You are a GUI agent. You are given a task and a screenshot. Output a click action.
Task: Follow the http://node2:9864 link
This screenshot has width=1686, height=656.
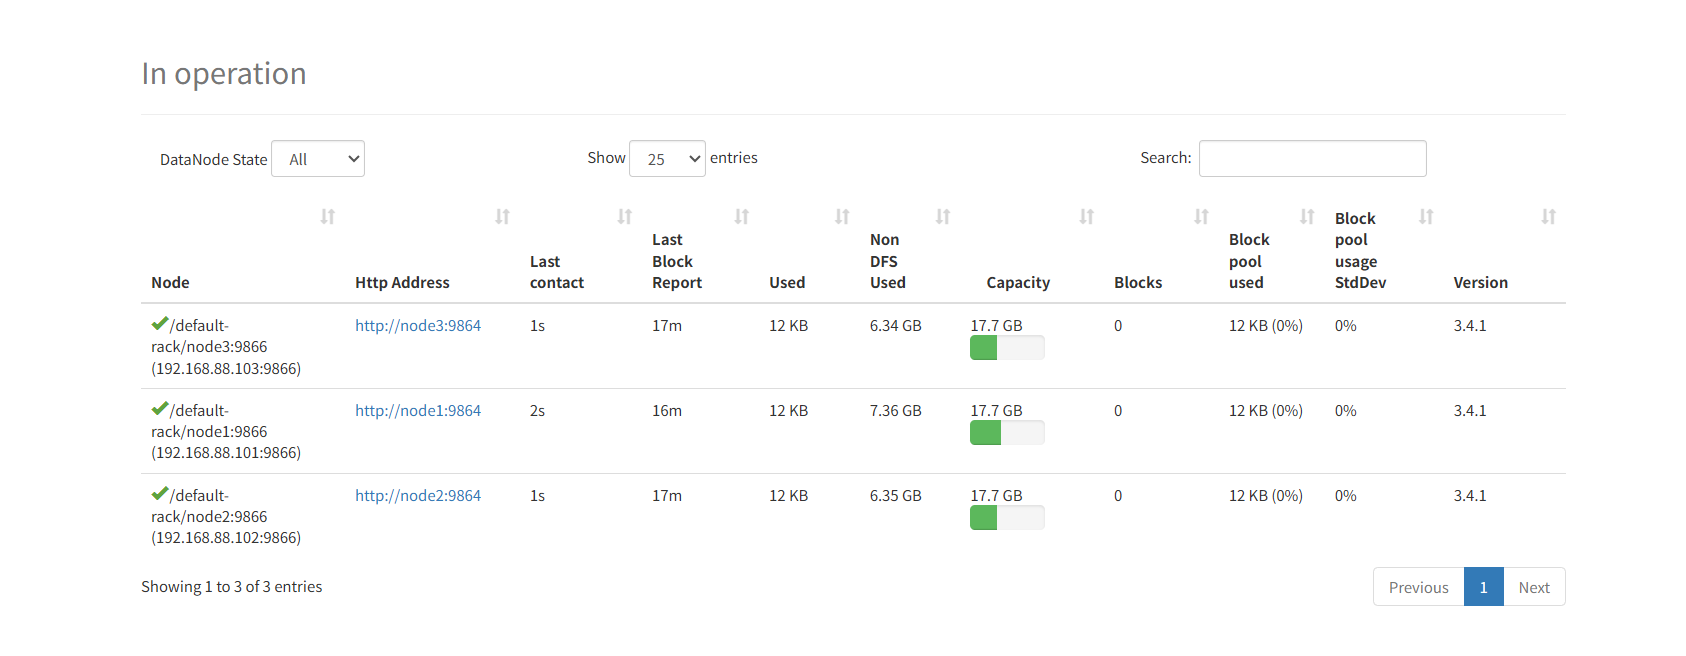pos(418,496)
